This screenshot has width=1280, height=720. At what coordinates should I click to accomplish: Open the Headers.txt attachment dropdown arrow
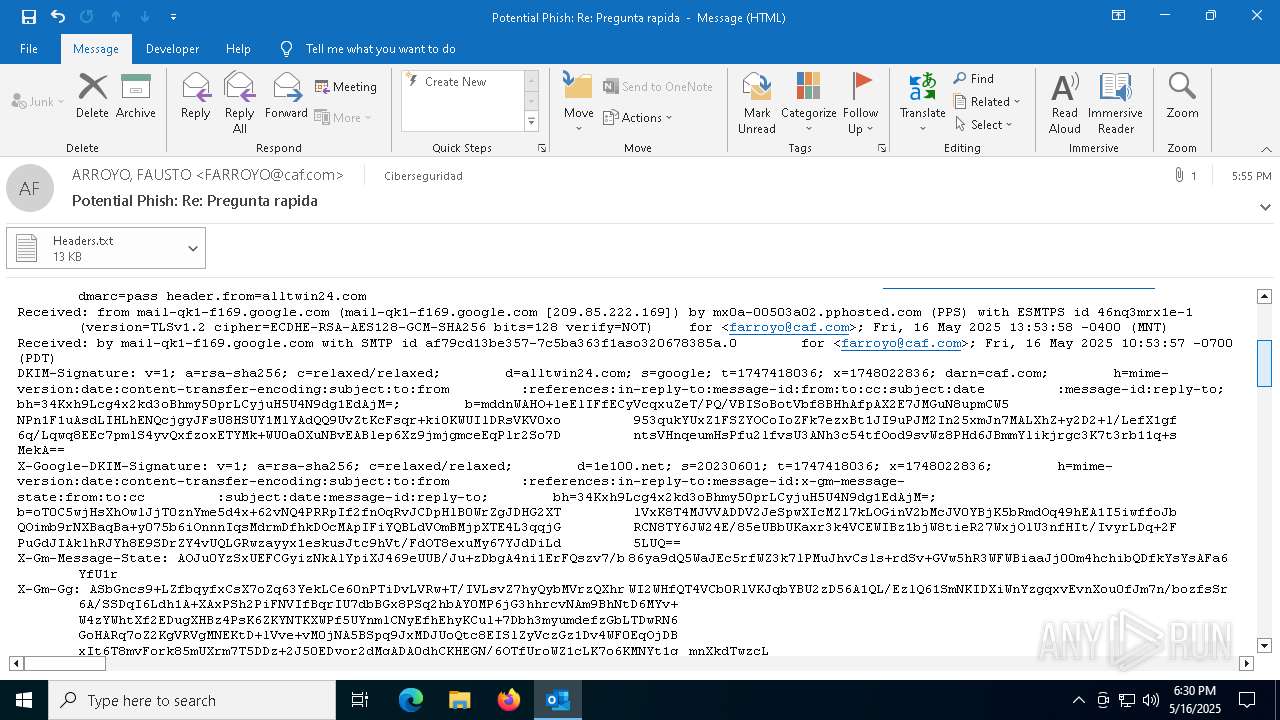point(193,248)
